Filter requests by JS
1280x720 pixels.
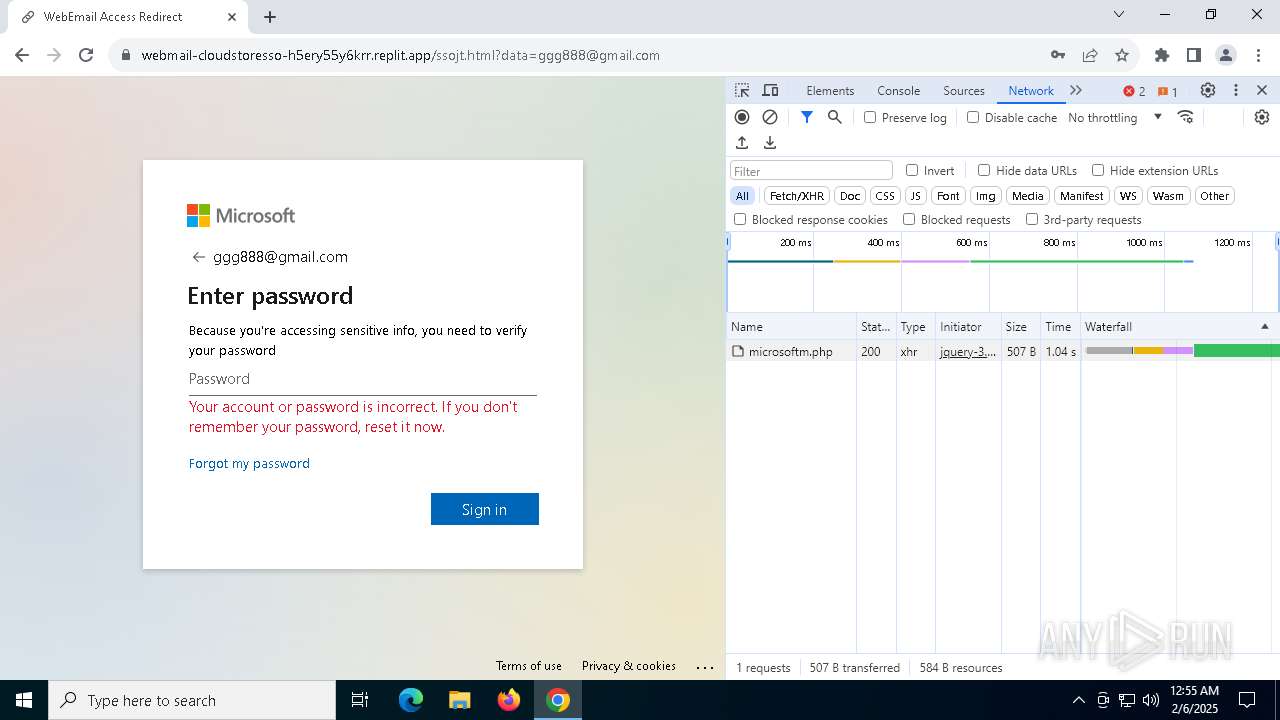pyautogui.click(x=915, y=196)
